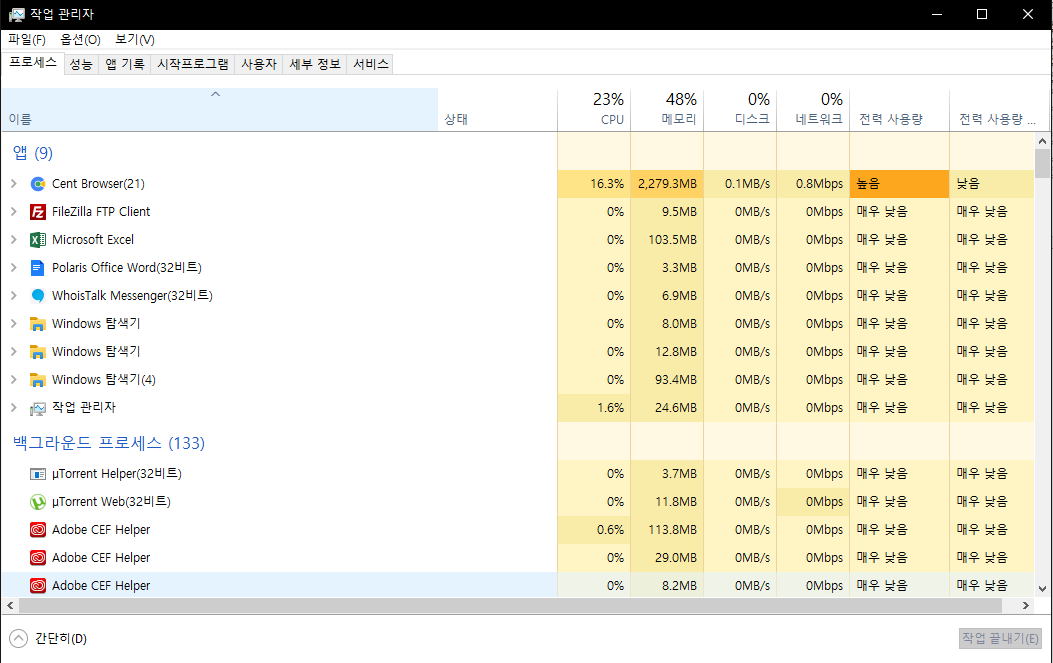This screenshot has height=663, width=1053.
Task: Expand the 작업 관리자 app entry
Action: [13, 408]
